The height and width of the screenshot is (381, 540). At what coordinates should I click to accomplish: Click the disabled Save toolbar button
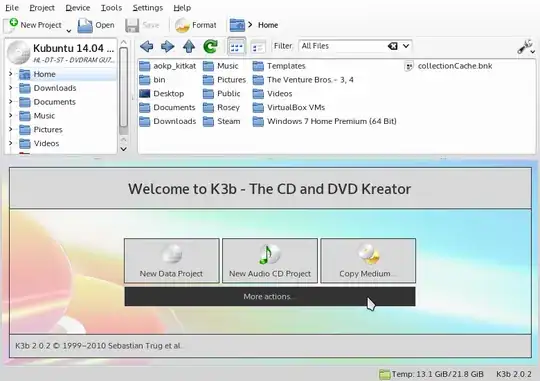pyautogui.click(x=142, y=25)
